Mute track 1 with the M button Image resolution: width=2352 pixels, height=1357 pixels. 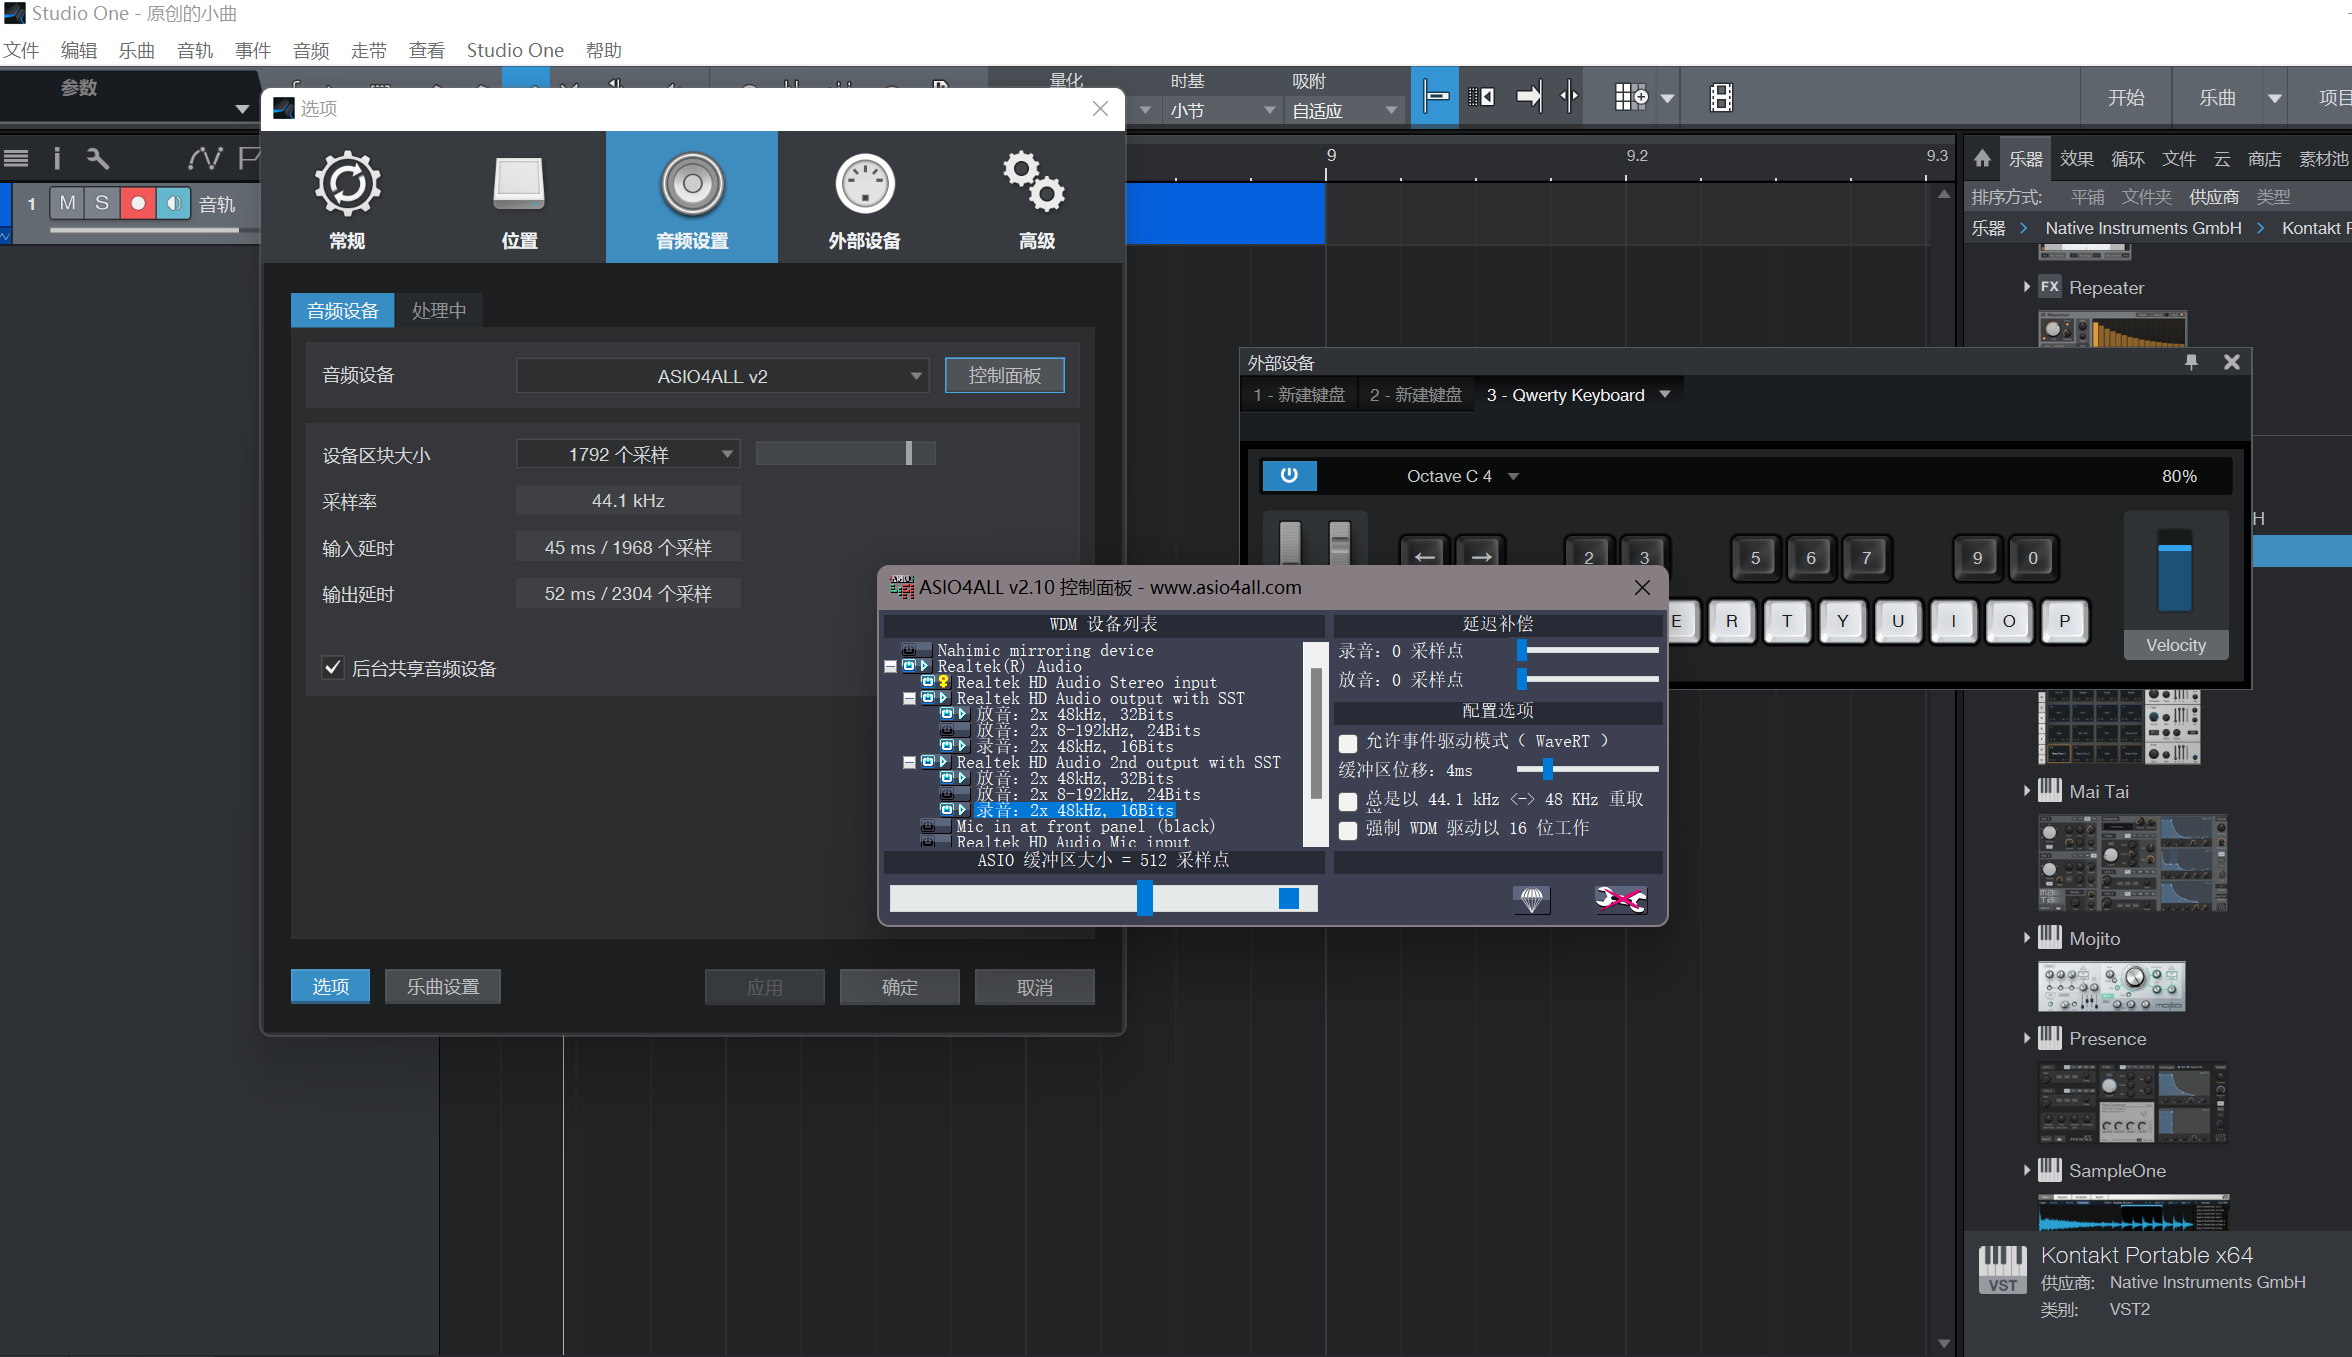click(x=67, y=203)
